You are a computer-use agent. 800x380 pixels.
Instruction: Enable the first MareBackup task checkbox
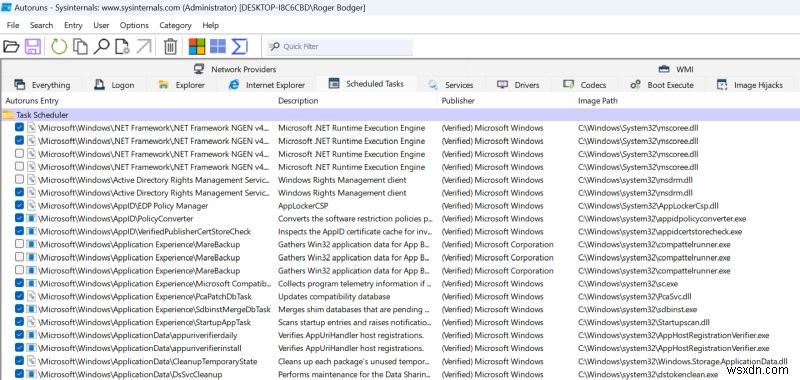19,244
